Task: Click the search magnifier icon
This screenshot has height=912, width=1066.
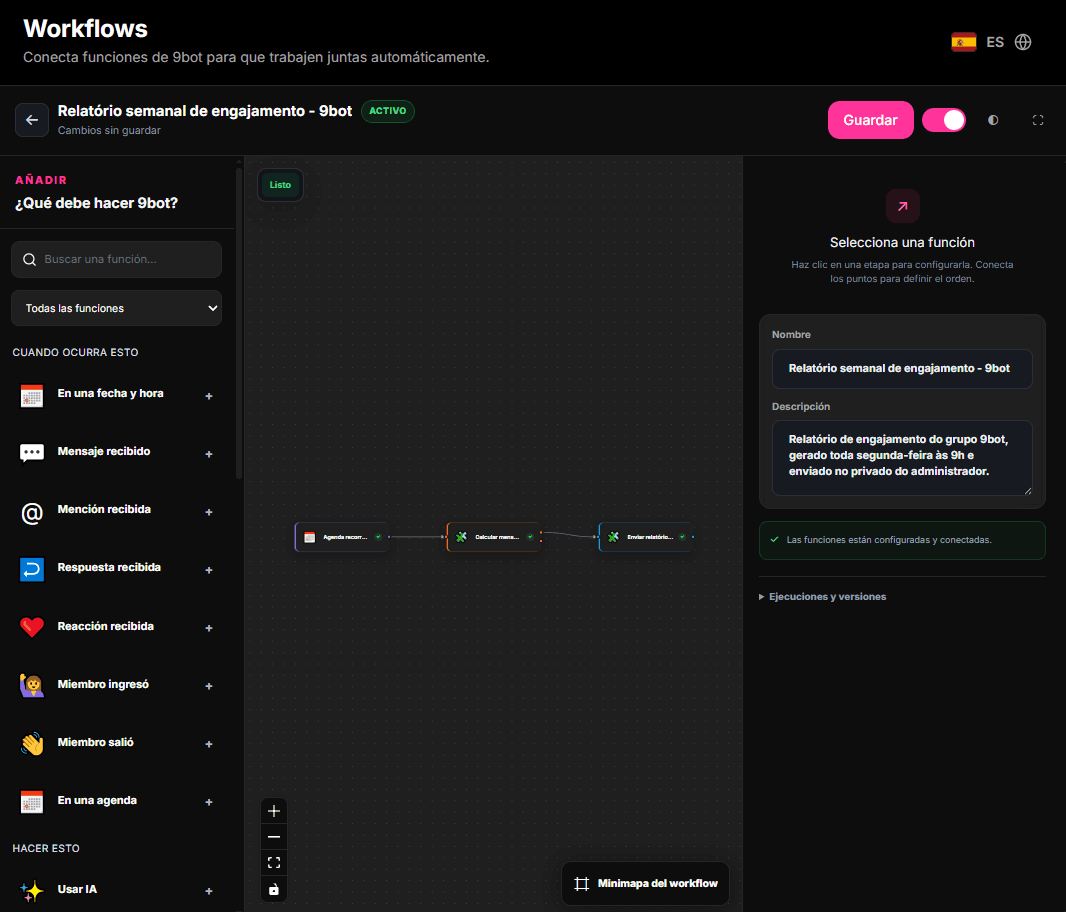Action: tap(29, 259)
